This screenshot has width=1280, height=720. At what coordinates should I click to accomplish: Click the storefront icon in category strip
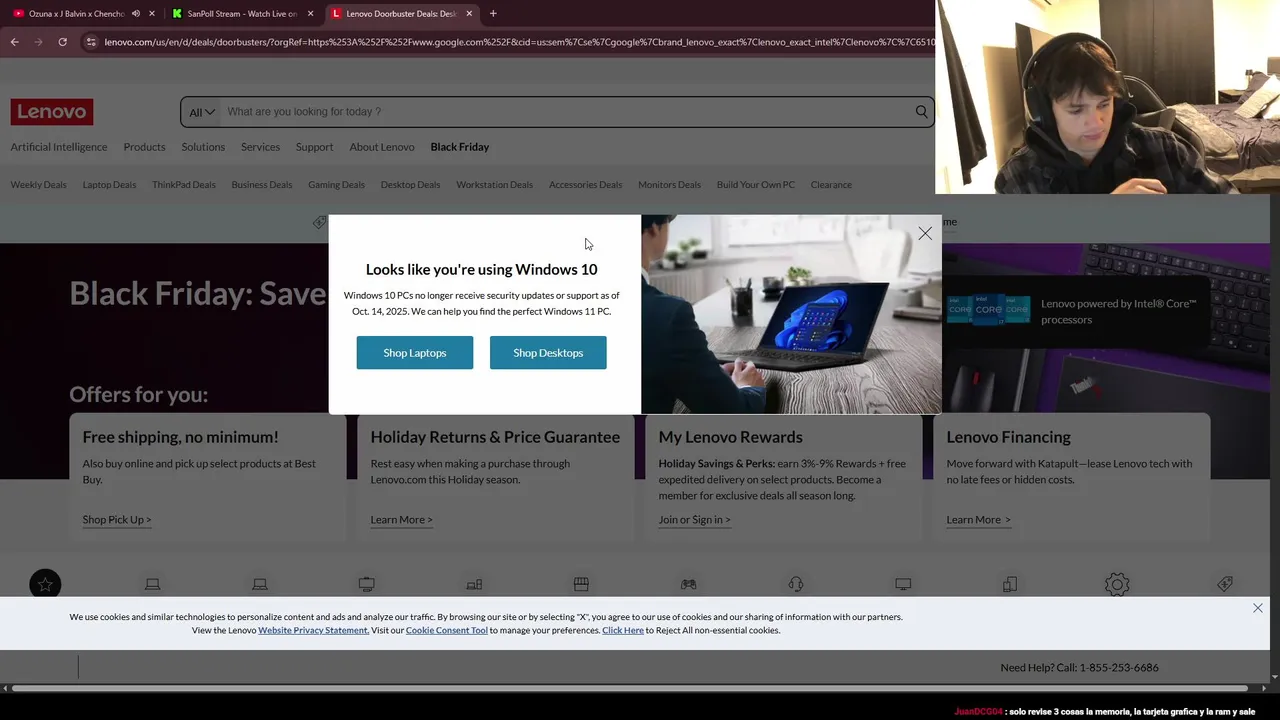(581, 584)
